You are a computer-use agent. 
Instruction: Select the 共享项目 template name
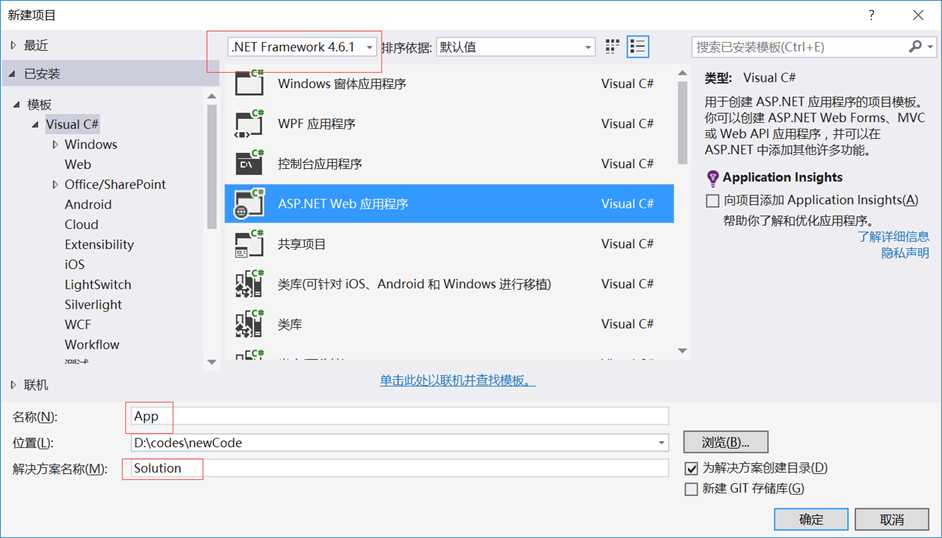pyautogui.click(x=302, y=244)
